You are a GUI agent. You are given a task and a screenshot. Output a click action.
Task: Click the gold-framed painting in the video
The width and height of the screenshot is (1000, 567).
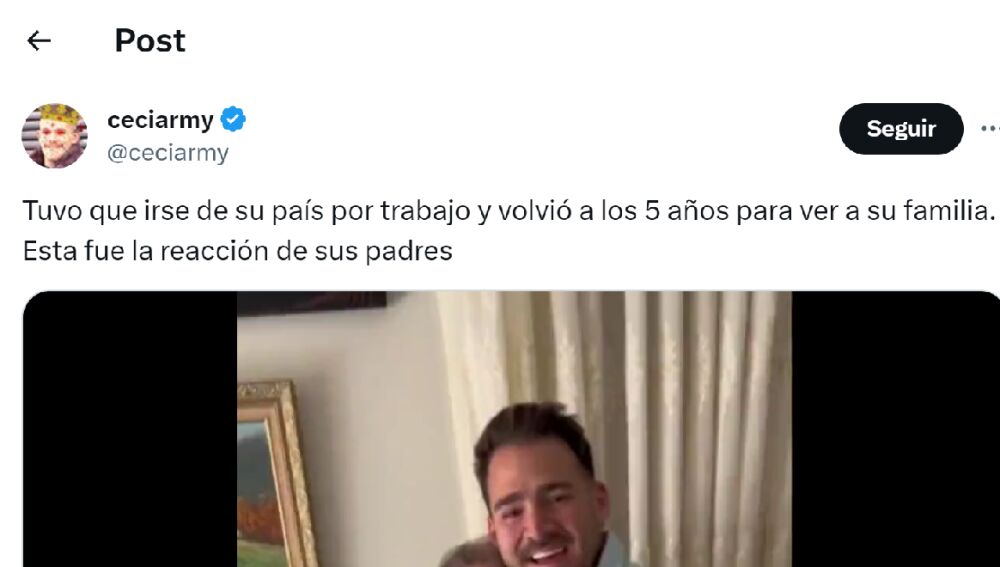coord(274,475)
